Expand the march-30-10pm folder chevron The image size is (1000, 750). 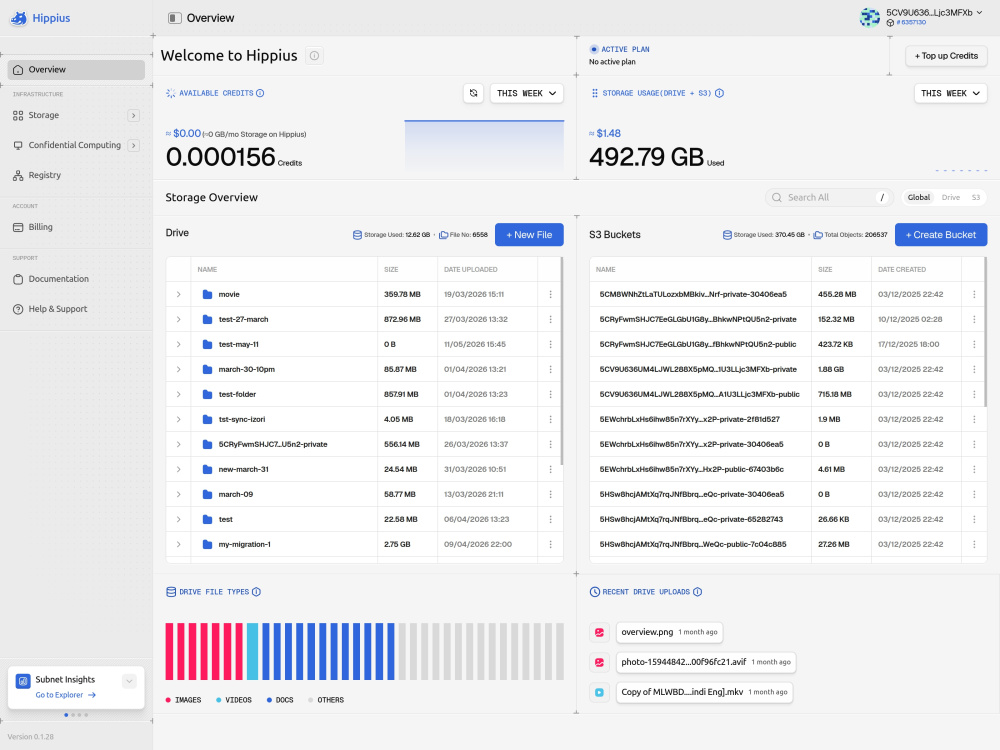click(179, 369)
